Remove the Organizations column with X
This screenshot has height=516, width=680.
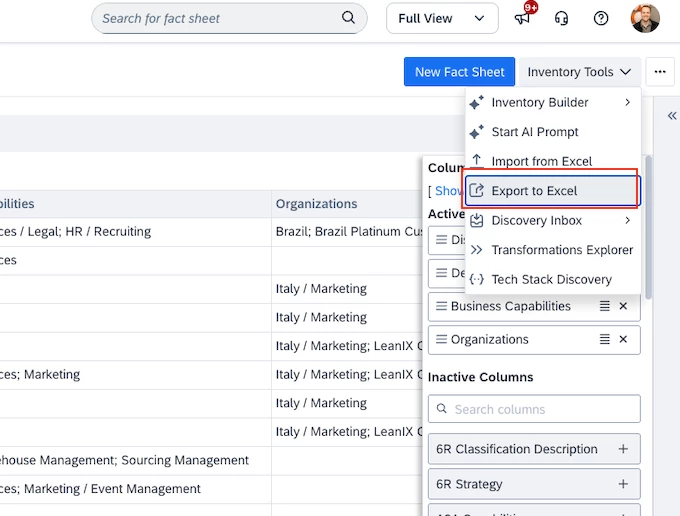[x=623, y=339]
